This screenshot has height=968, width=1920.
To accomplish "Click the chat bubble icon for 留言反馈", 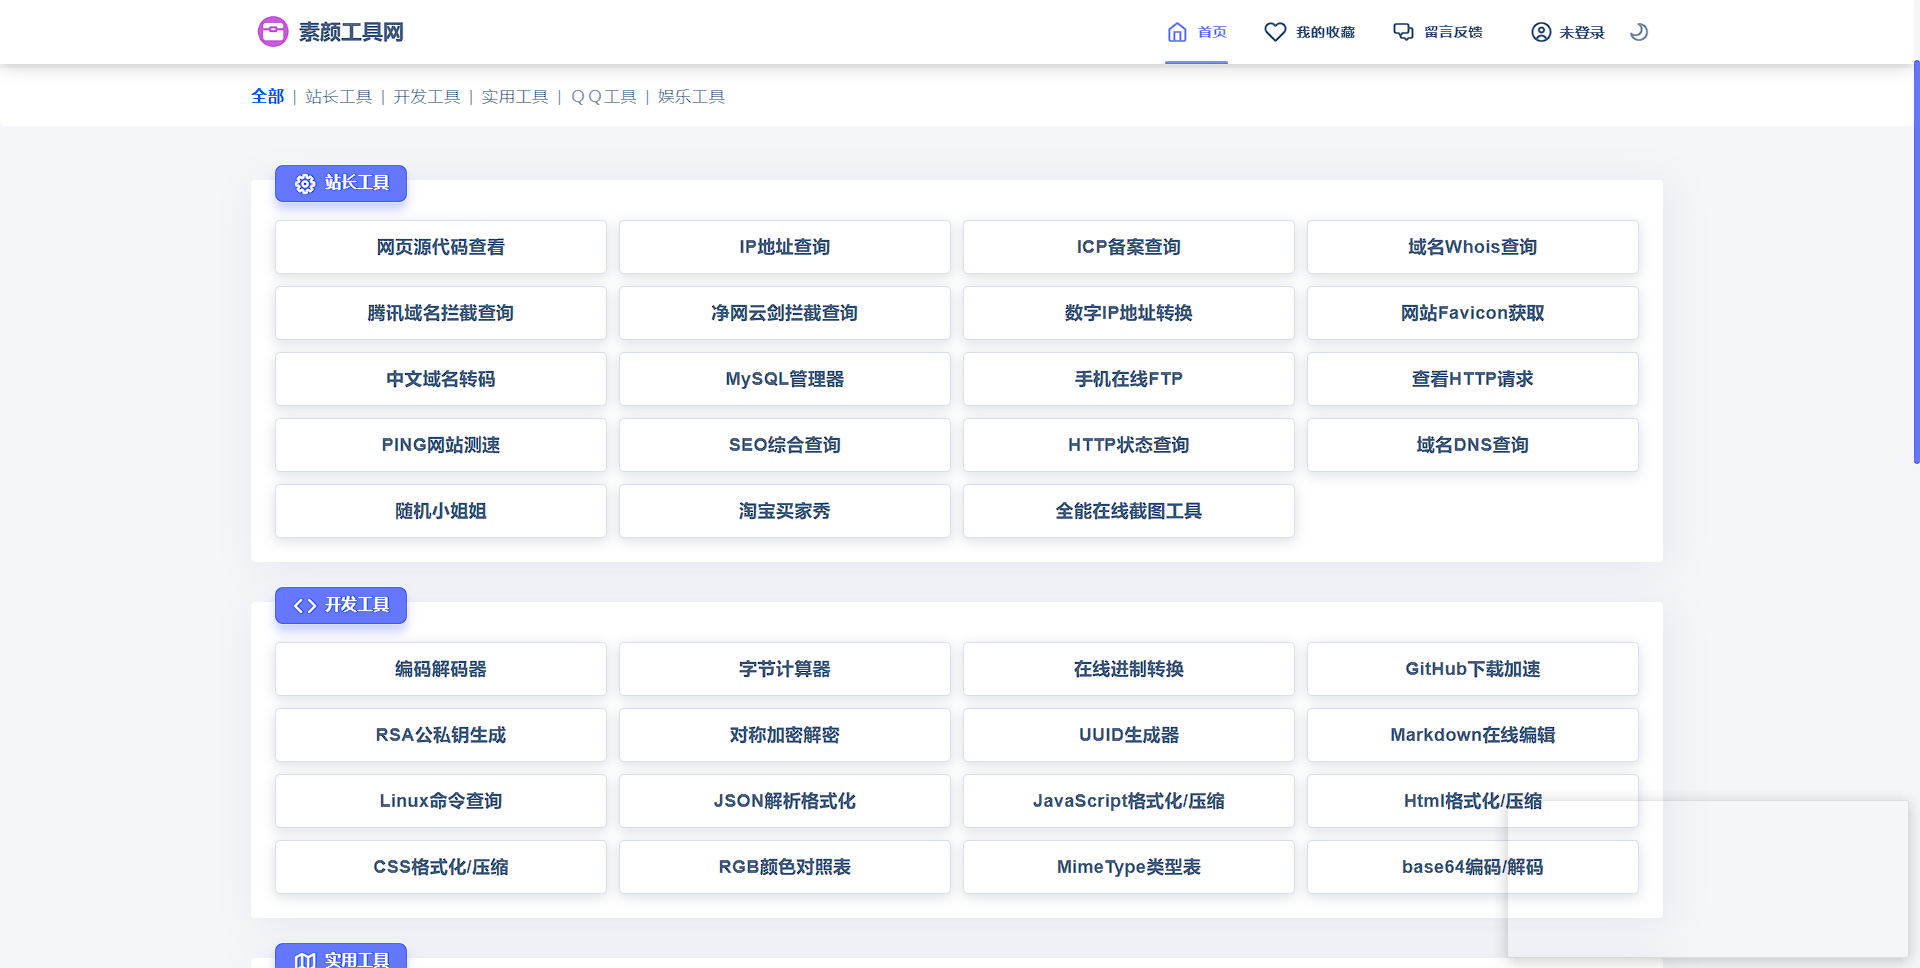I will [x=1404, y=32].
